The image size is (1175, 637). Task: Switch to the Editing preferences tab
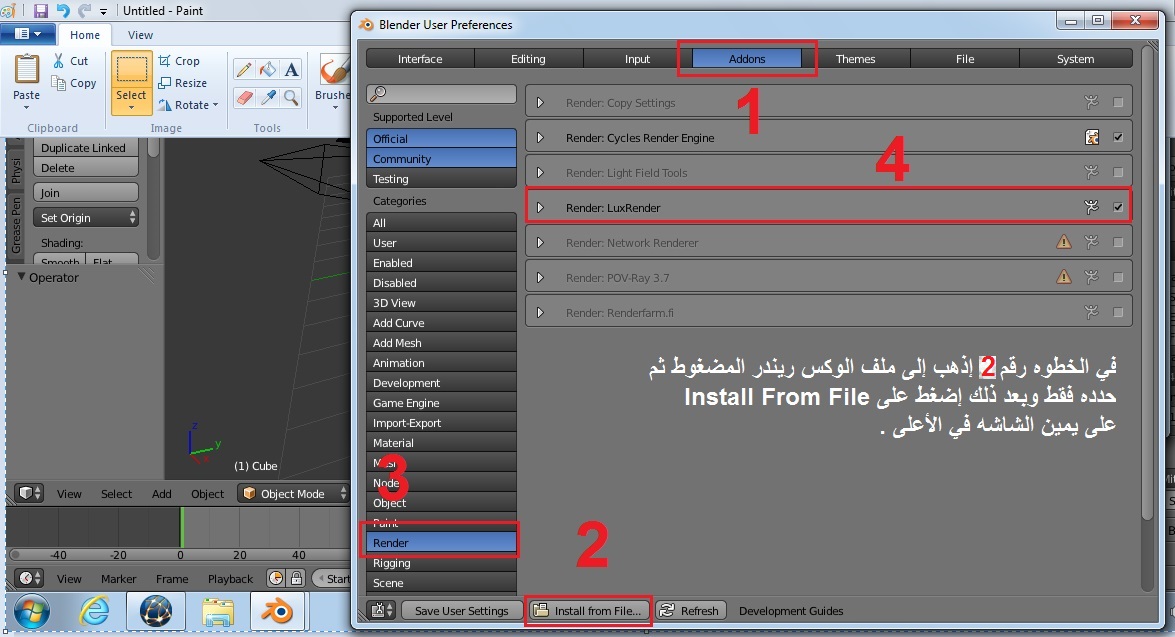click(x=528, y=58)
